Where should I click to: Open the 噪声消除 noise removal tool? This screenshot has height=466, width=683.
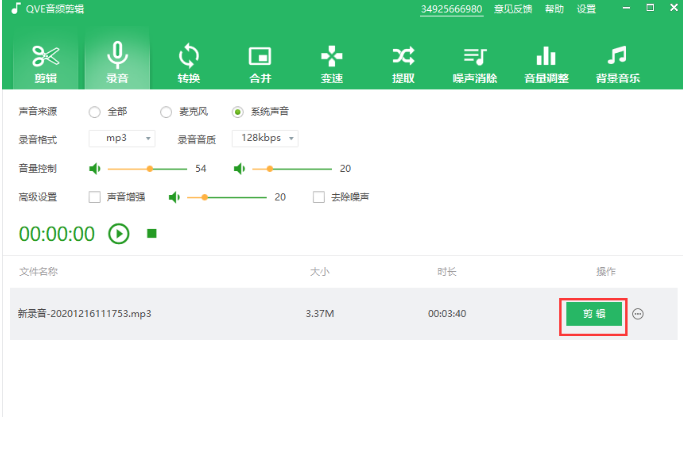tap(474, 61)
